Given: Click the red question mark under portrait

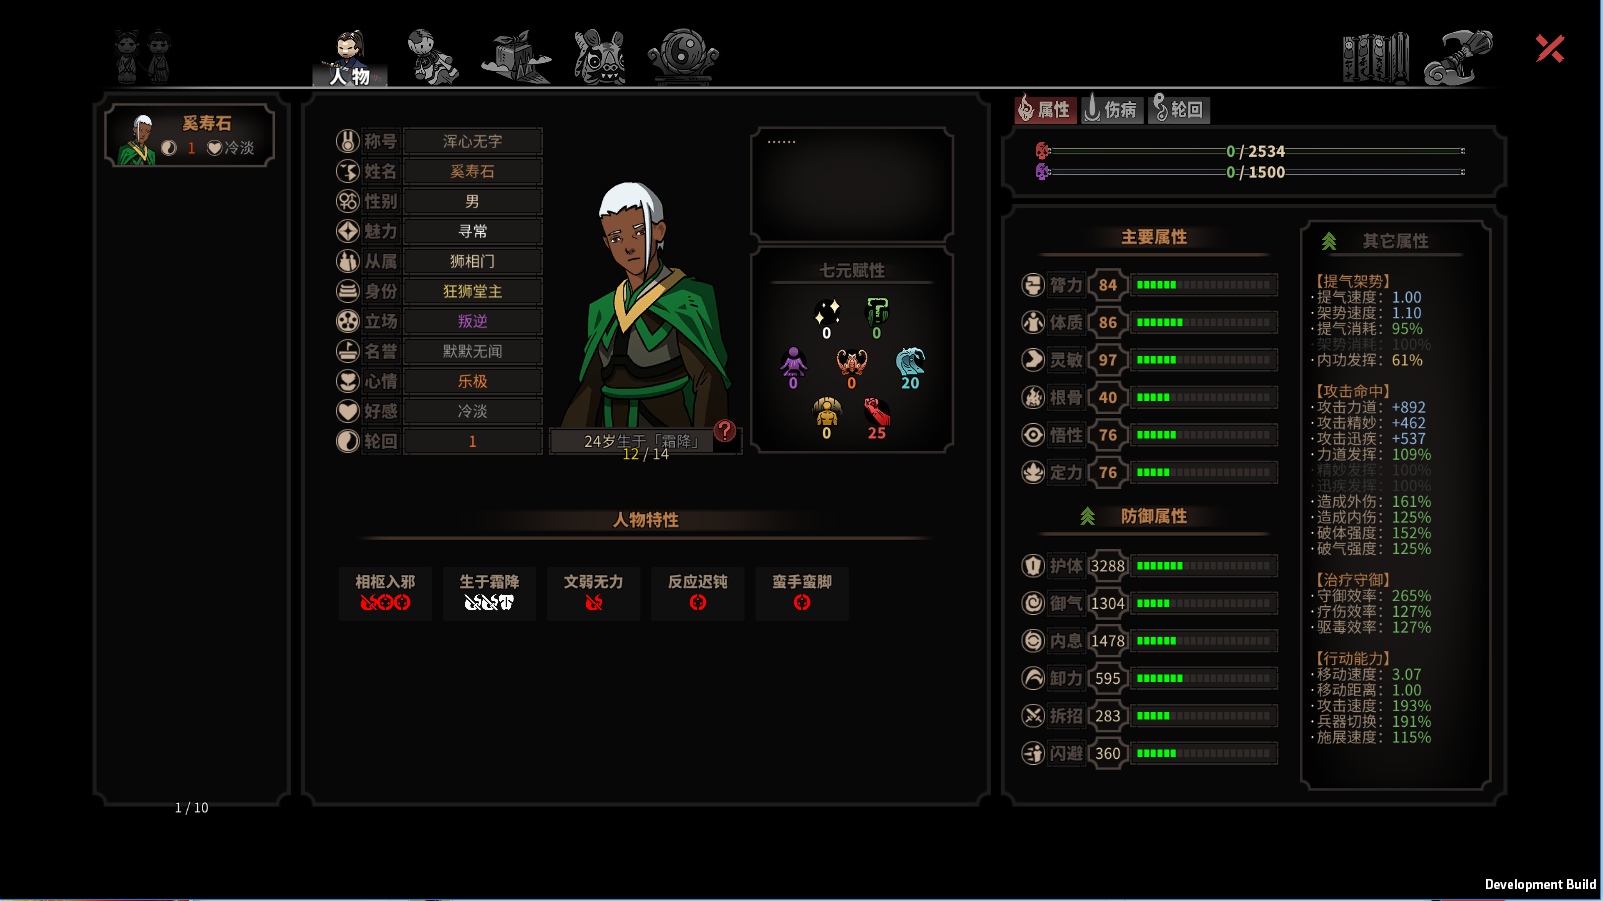Looking at the screenshot, I should coord(725,431).
